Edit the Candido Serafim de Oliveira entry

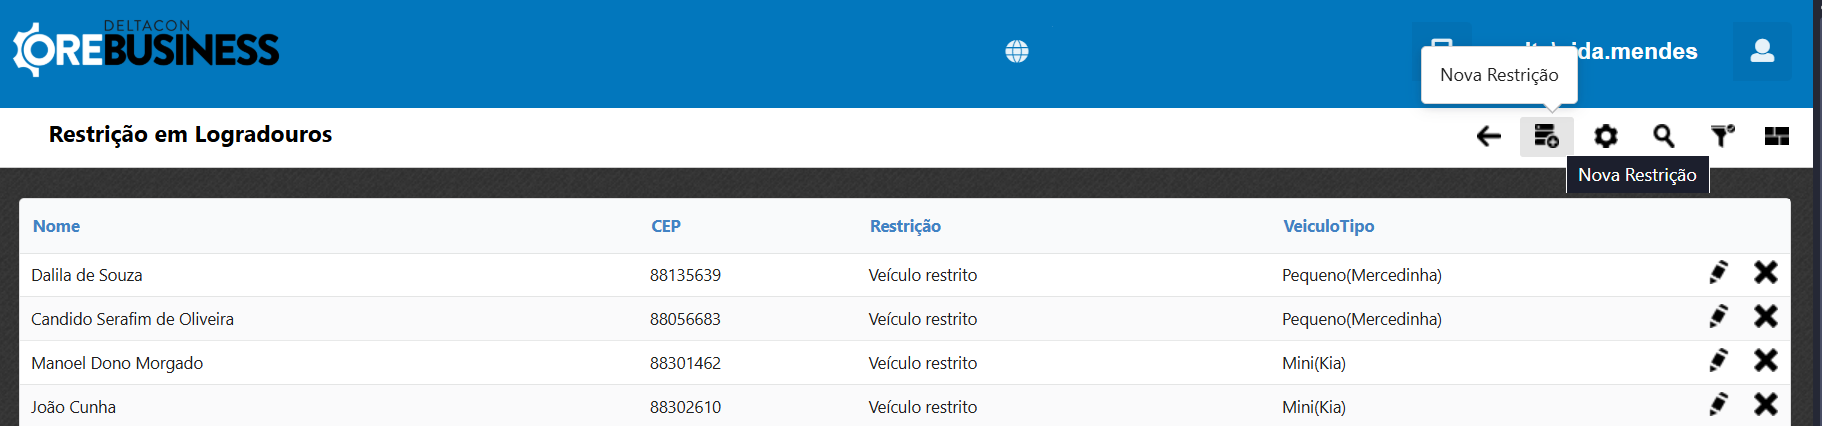pos(1718,317)
